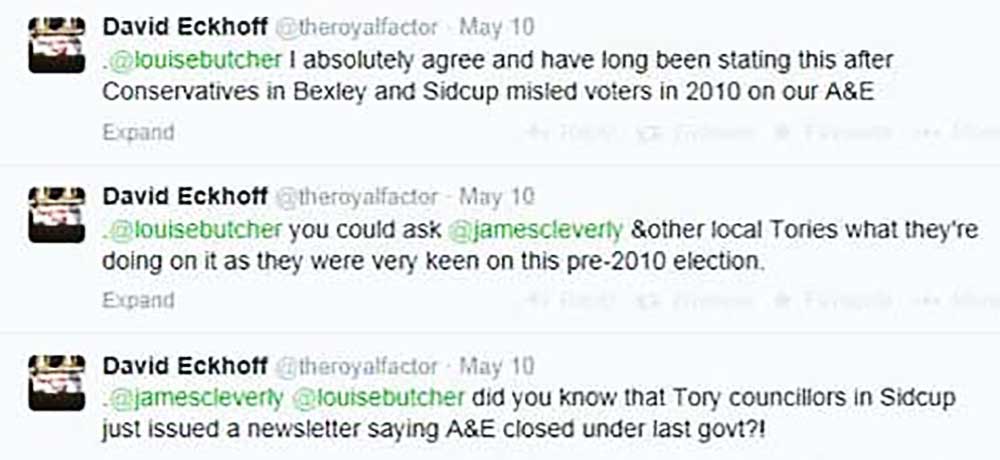This screenshot has height=460, width=1000.
Task: Open @jamescleverly mention in third tweet
Action: (196, 397)
